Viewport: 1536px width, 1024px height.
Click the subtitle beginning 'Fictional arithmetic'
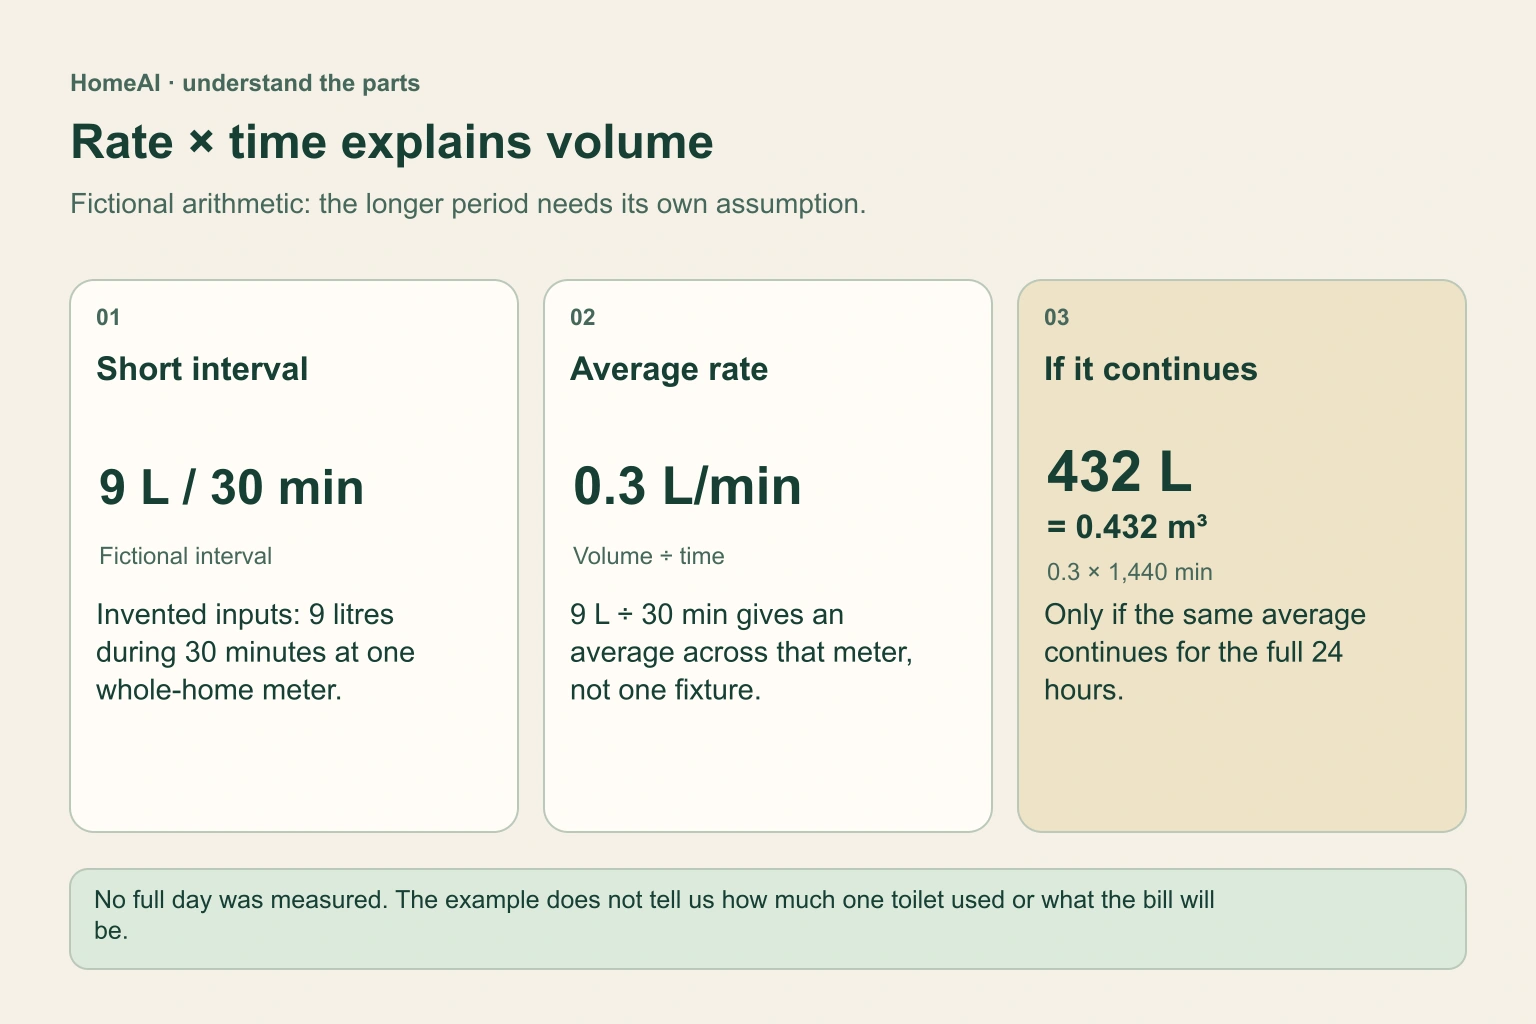pos(468,204)
